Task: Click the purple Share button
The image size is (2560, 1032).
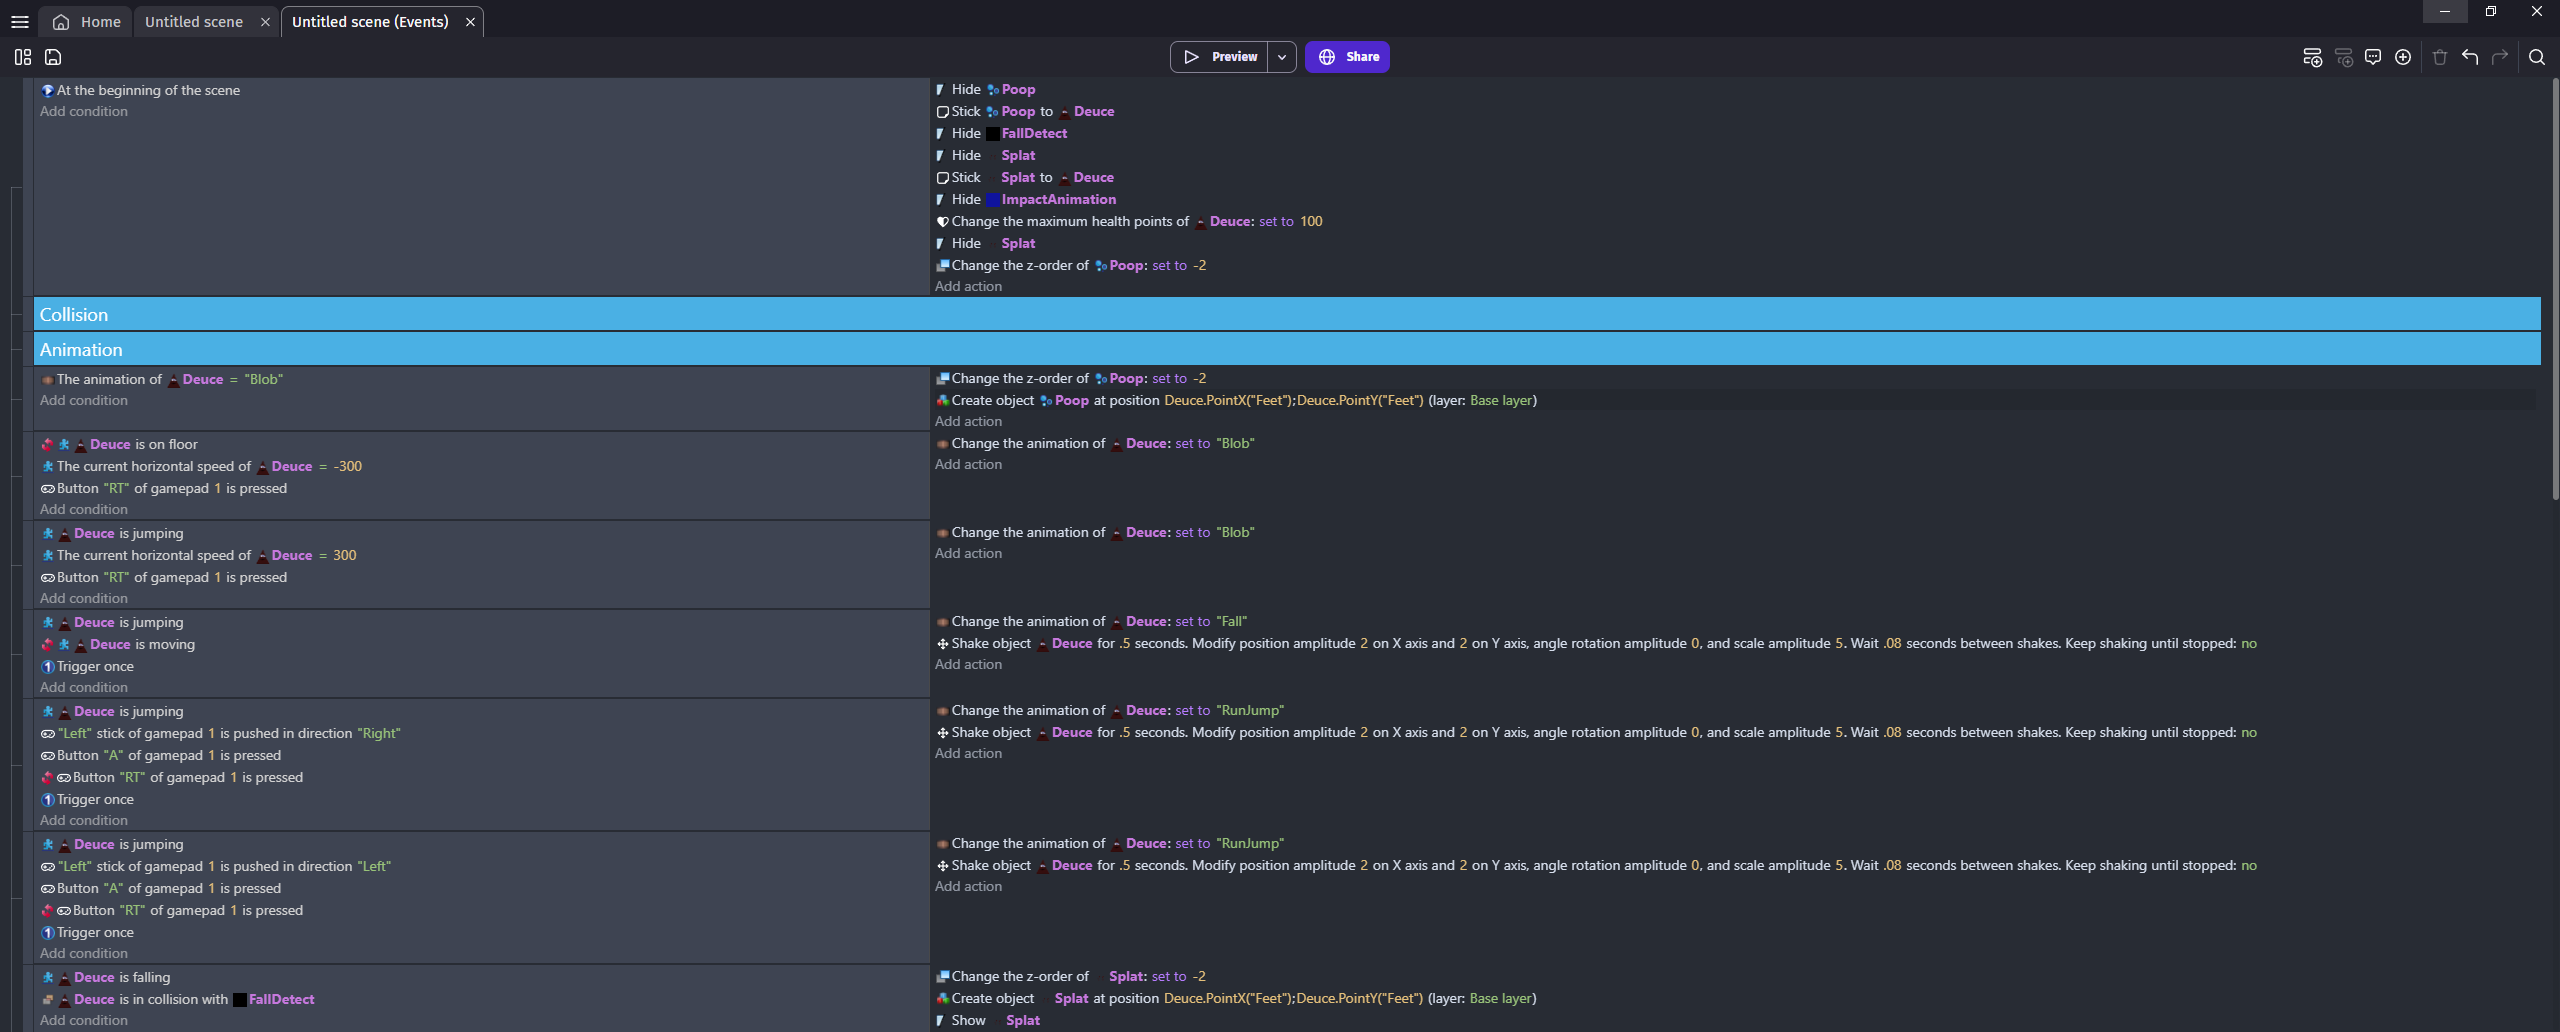Action: (x=1347, y=57)
